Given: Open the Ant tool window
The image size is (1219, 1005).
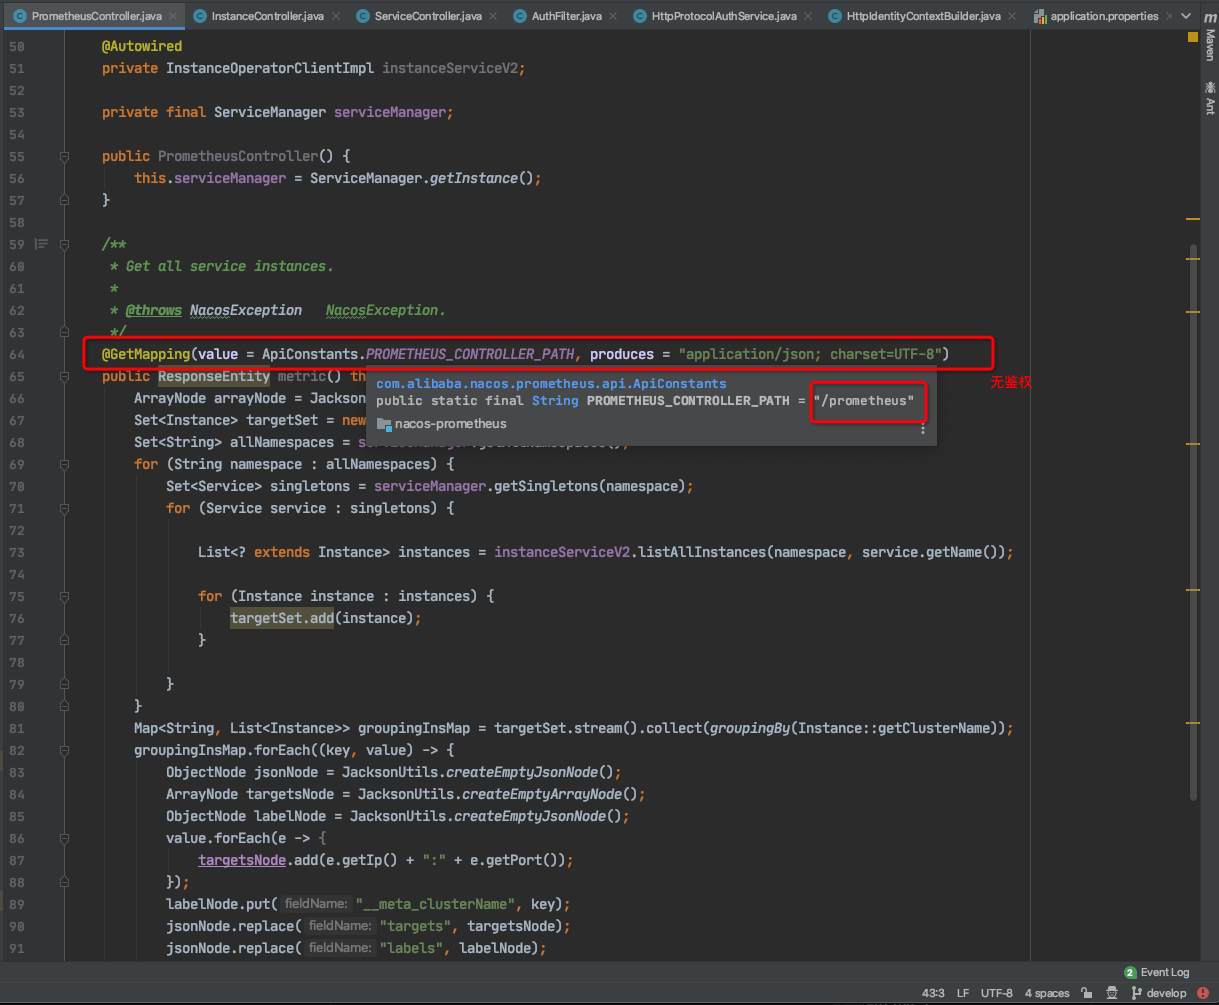Looking at the screenshot, I should (x=1209, y=98).
